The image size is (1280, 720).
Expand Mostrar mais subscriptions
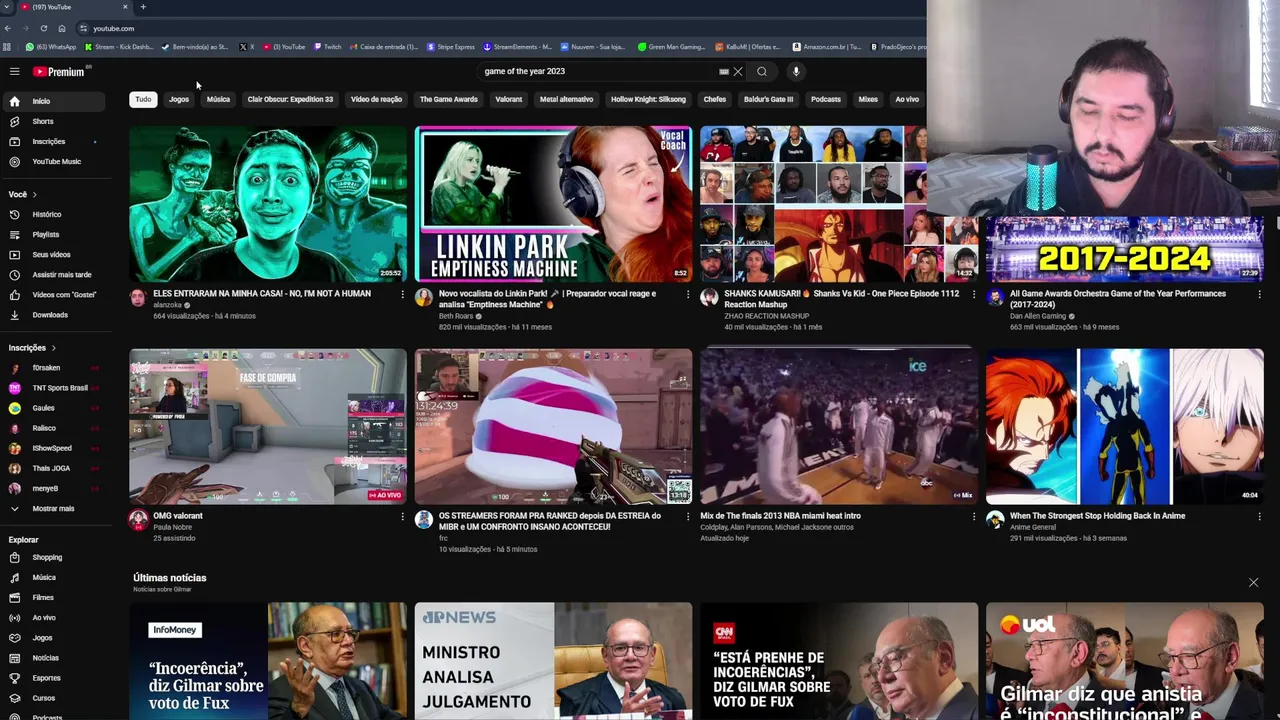coord(53,508)
